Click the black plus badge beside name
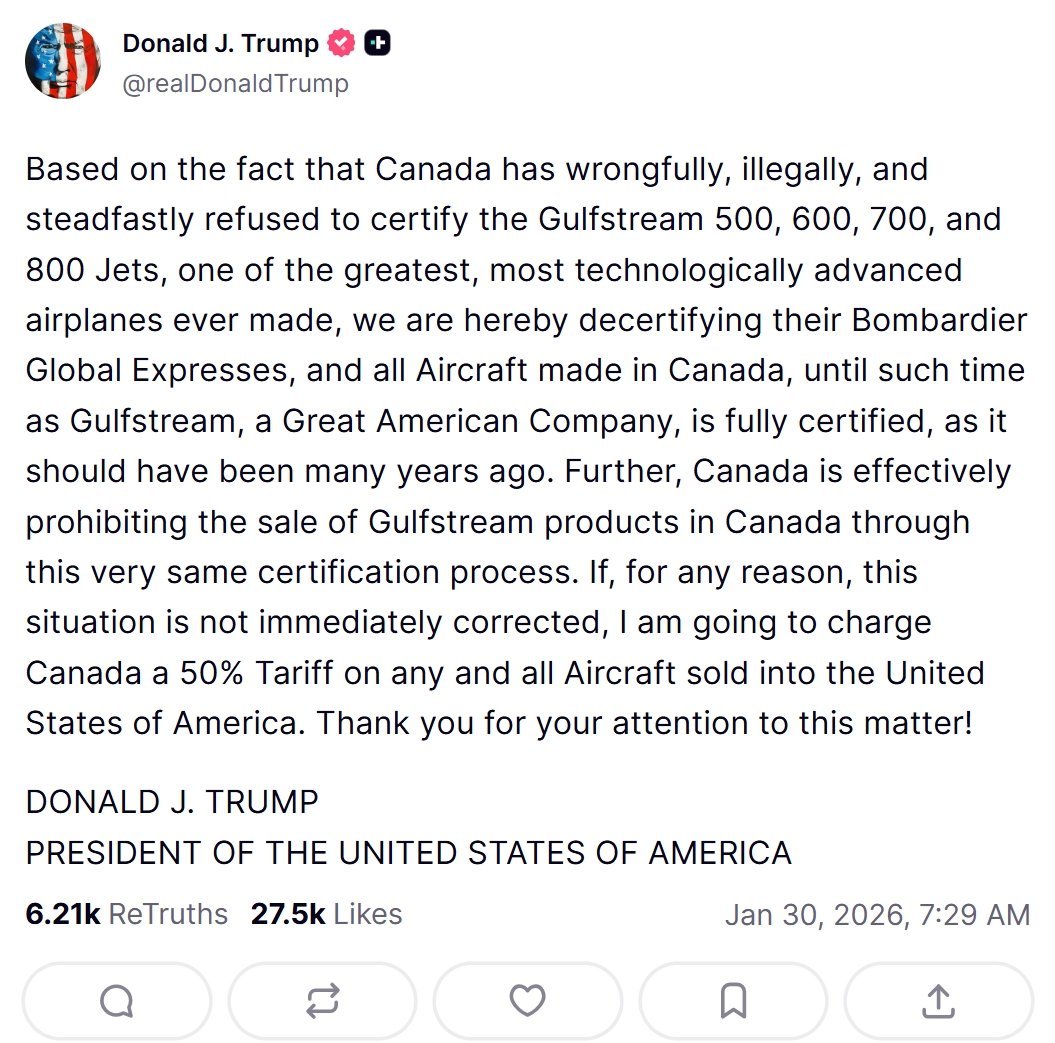 coord(377,44)
